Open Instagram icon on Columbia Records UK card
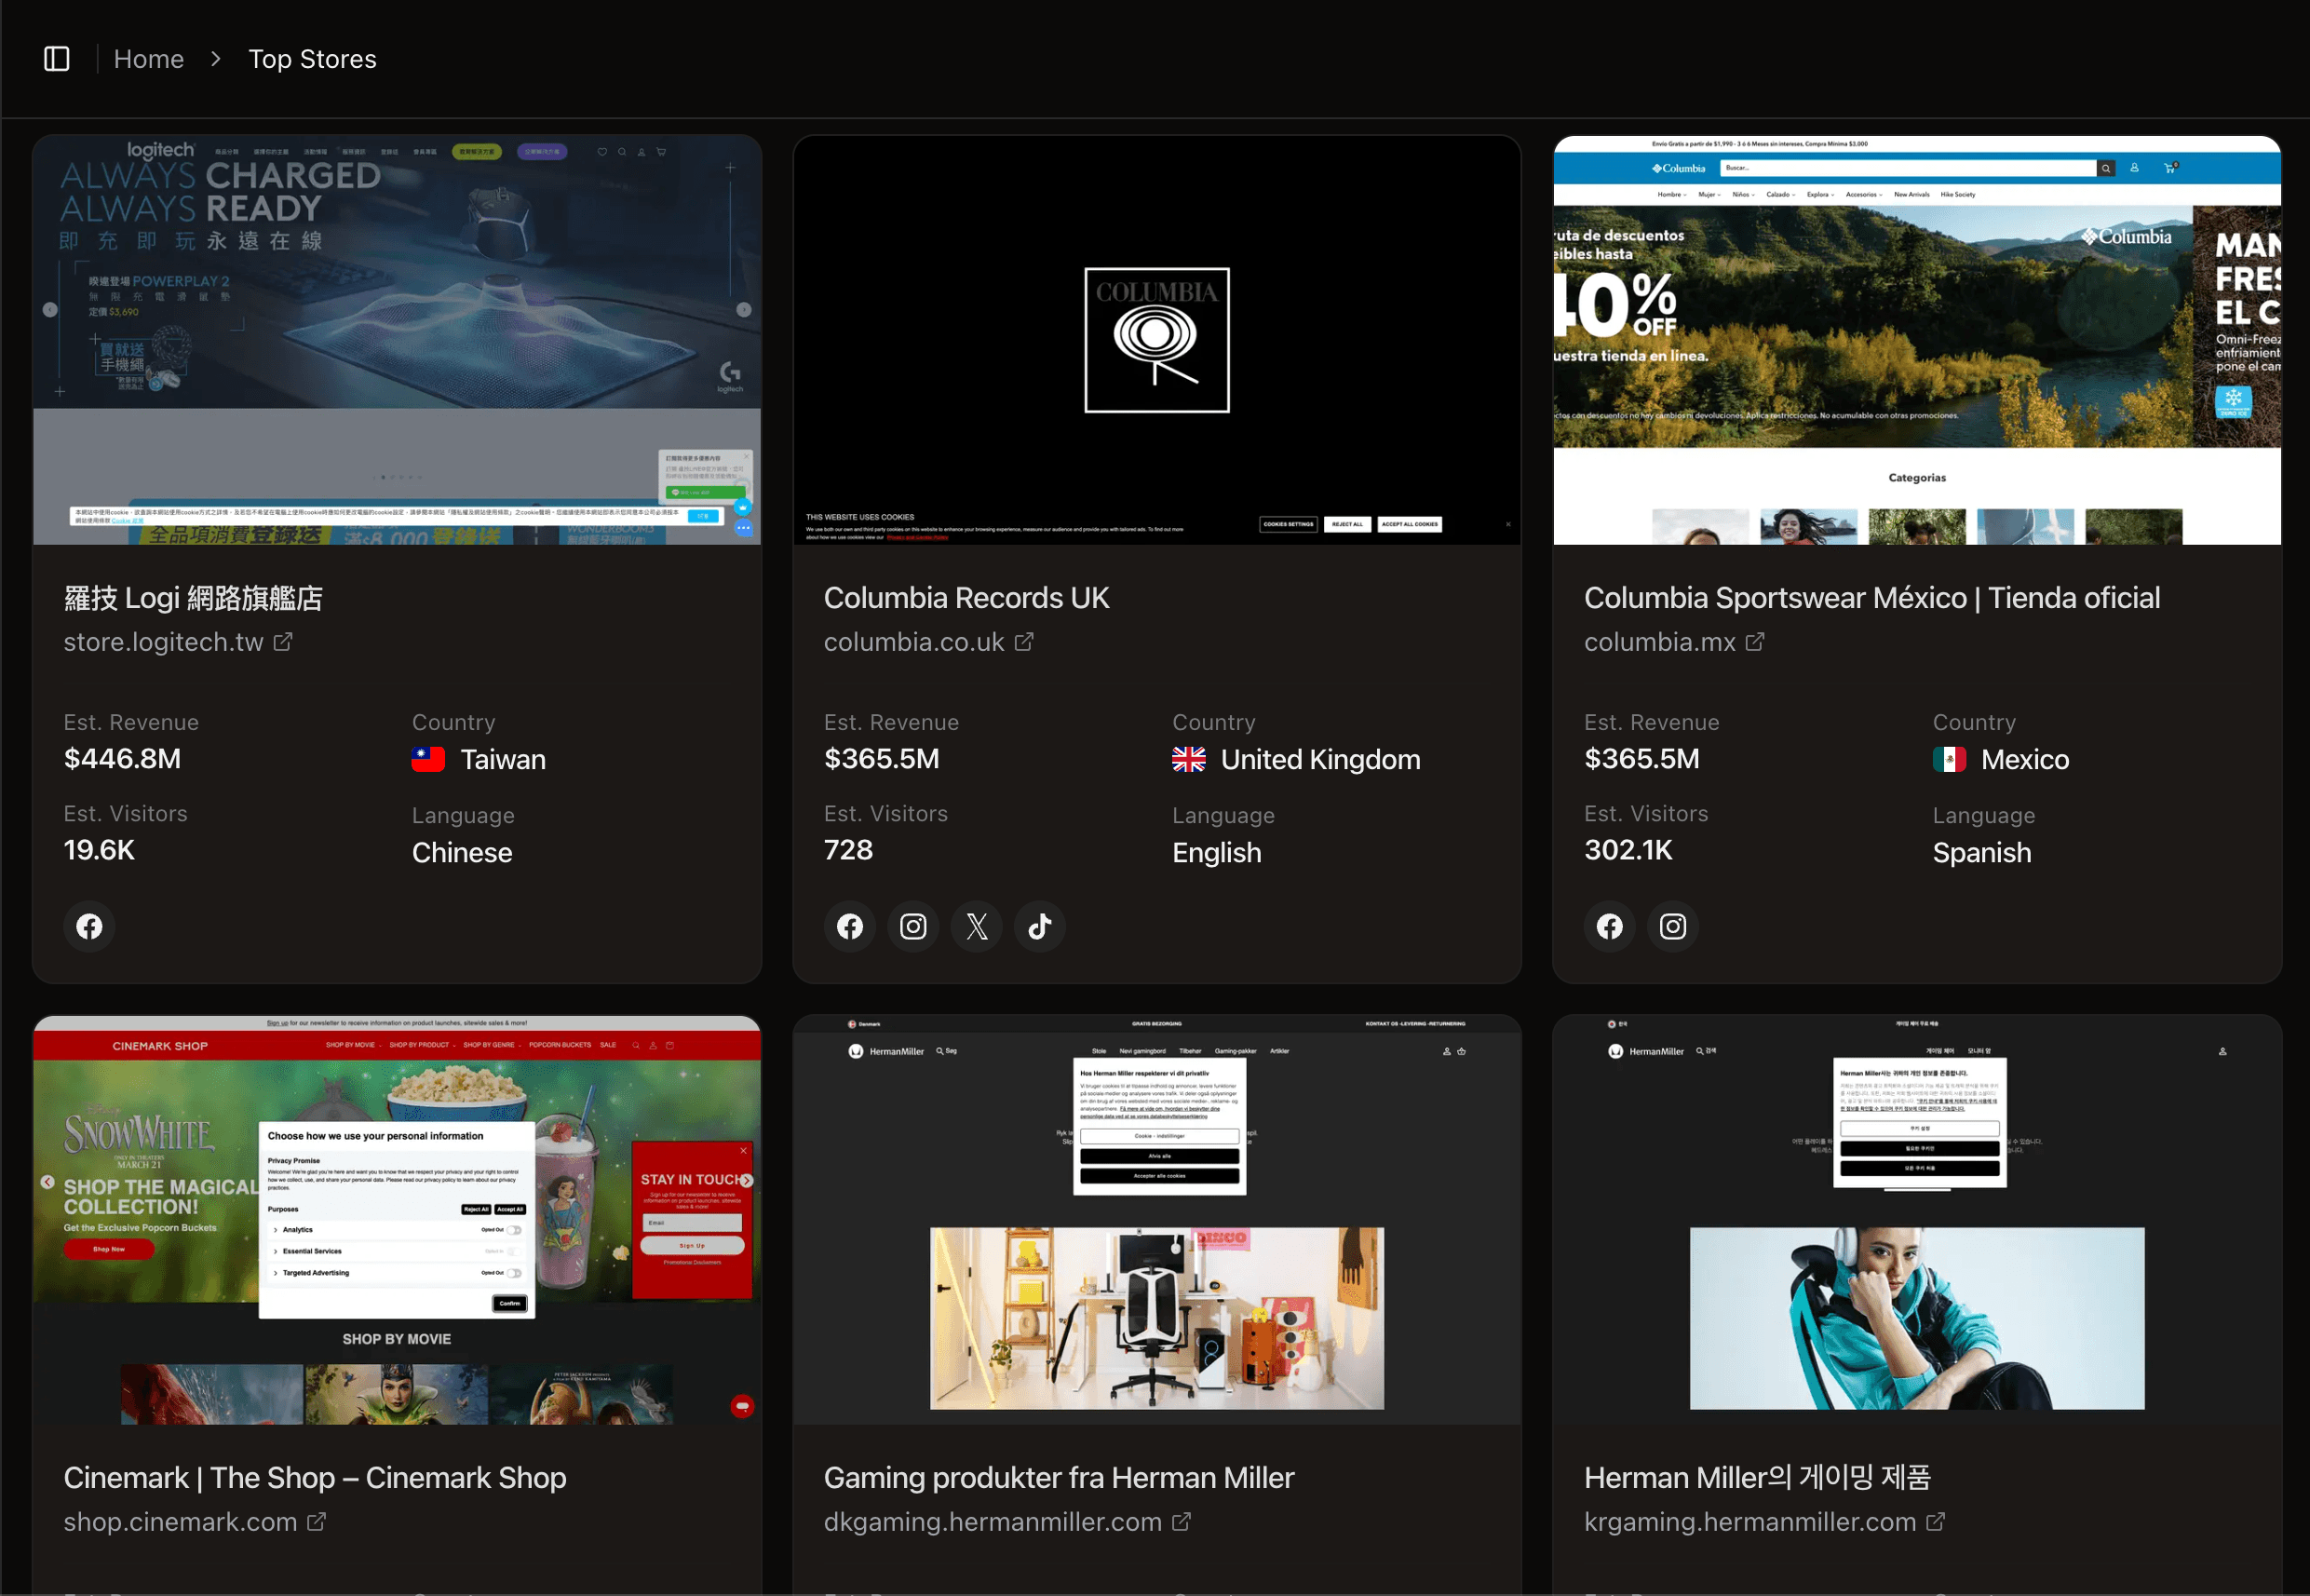 coord(913,926)
